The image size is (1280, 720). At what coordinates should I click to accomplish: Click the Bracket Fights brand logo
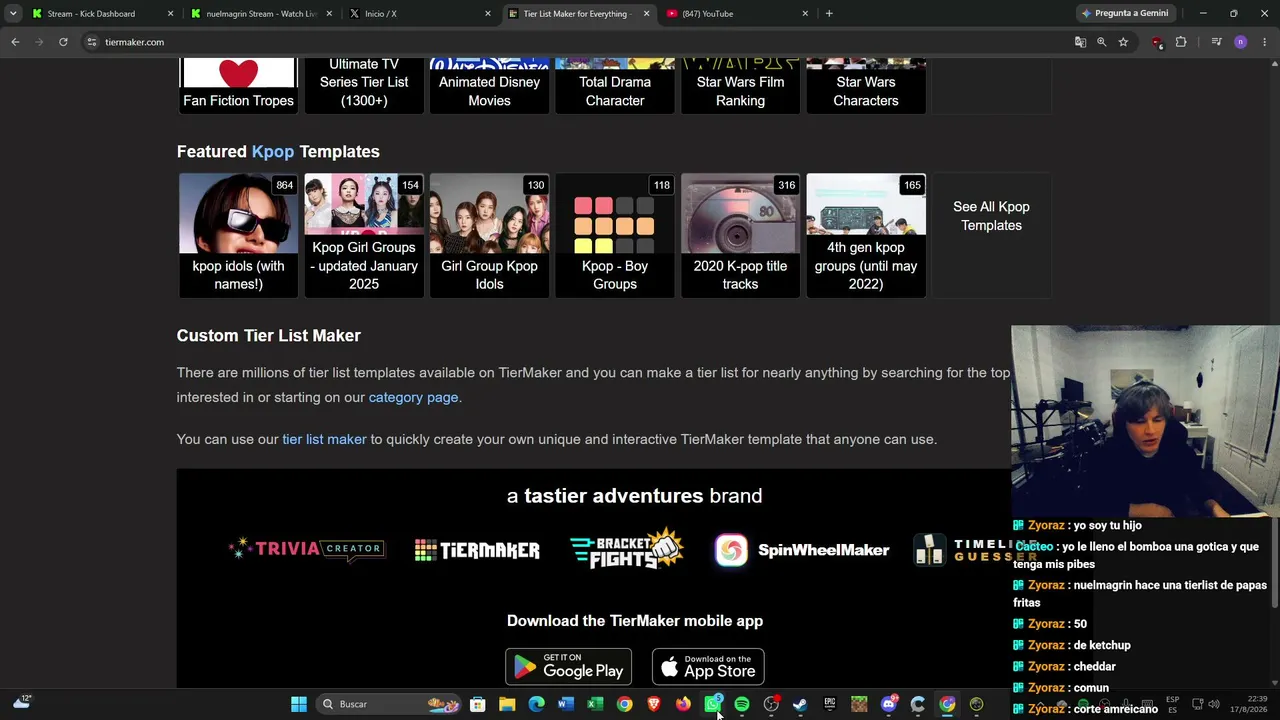(x=626, y=549)
